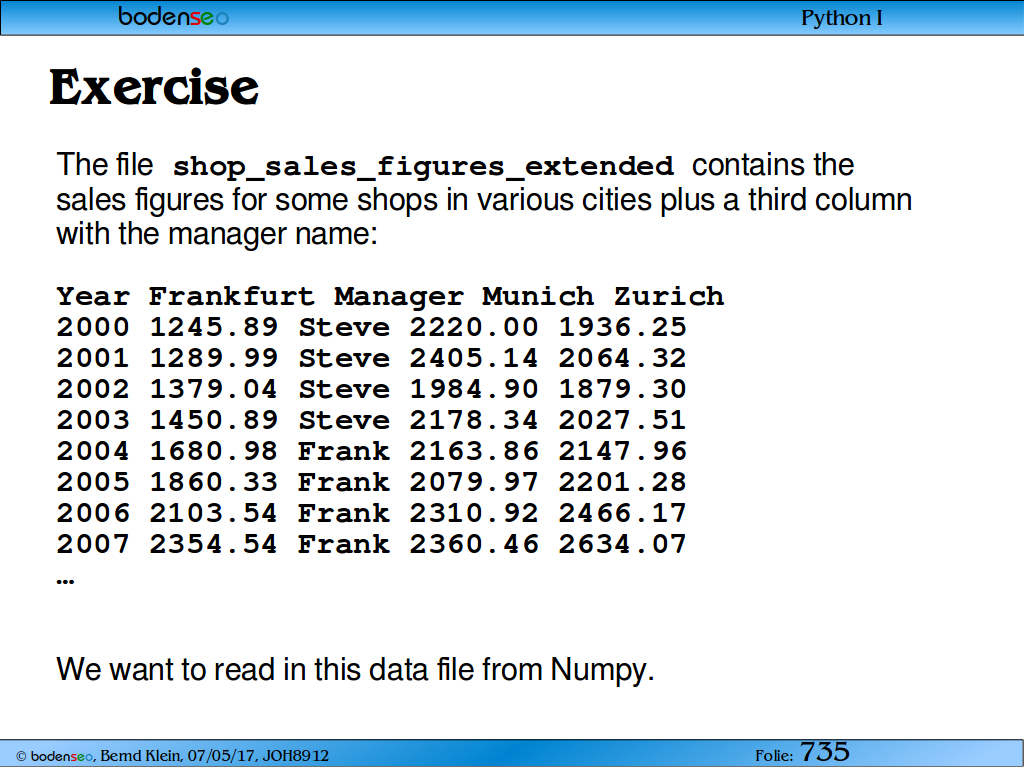Click the Zurich value 2147.96
This screenshot has height=768, width=1024.
pyautogui.click(x=622, y=451)
